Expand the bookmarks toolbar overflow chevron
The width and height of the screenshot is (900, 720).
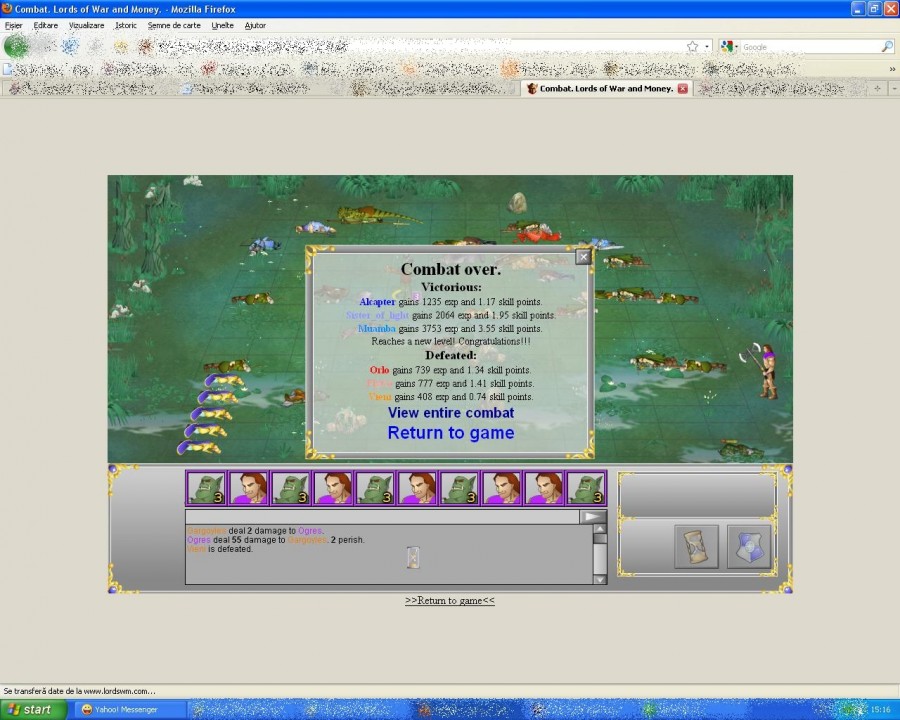click(891, 69)
